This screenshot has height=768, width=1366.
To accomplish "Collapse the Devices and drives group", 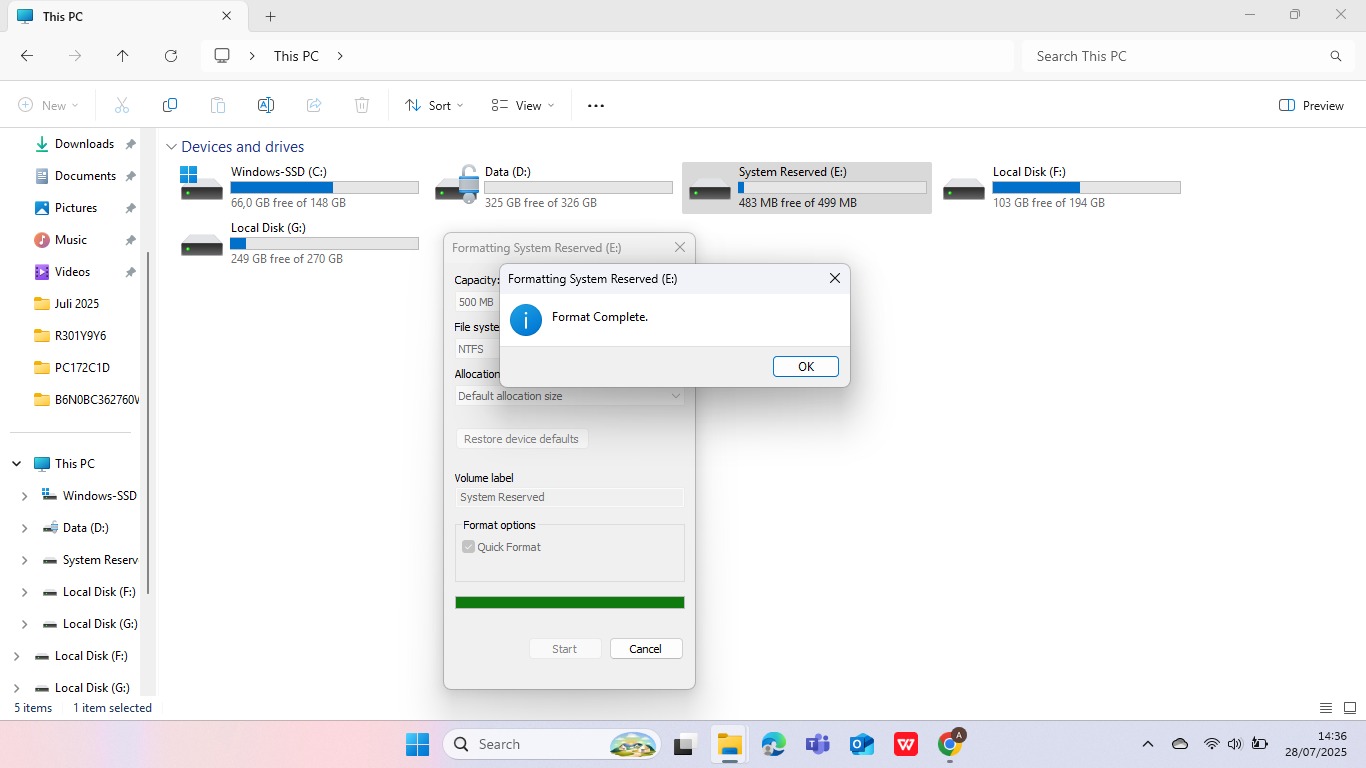I will point(172,147).
